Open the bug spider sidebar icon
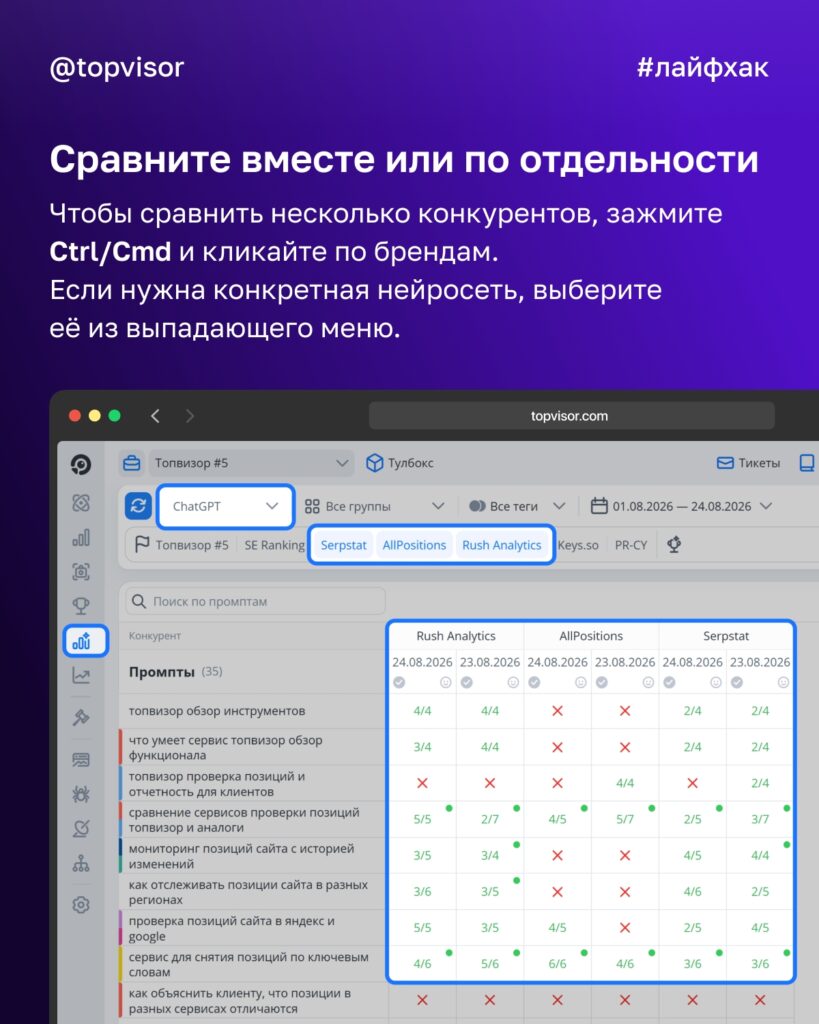The image size is (819, 1024). (81, 794)
